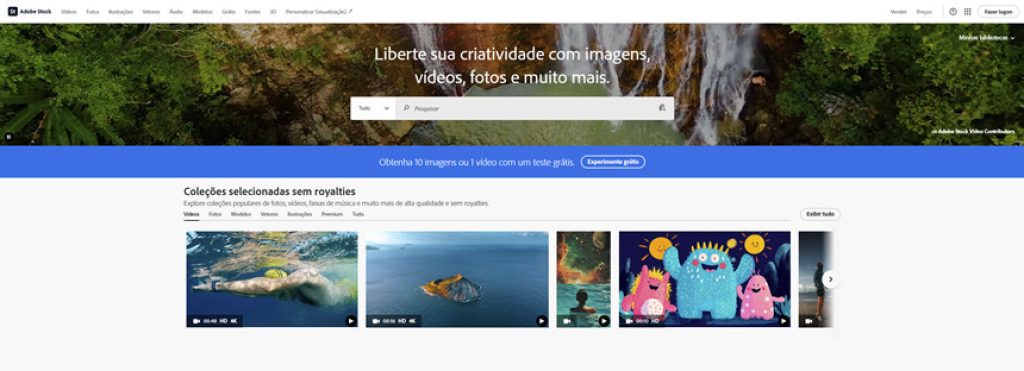
Task: Open Grátis in top navigation
Action: click(x=229, y=12)
